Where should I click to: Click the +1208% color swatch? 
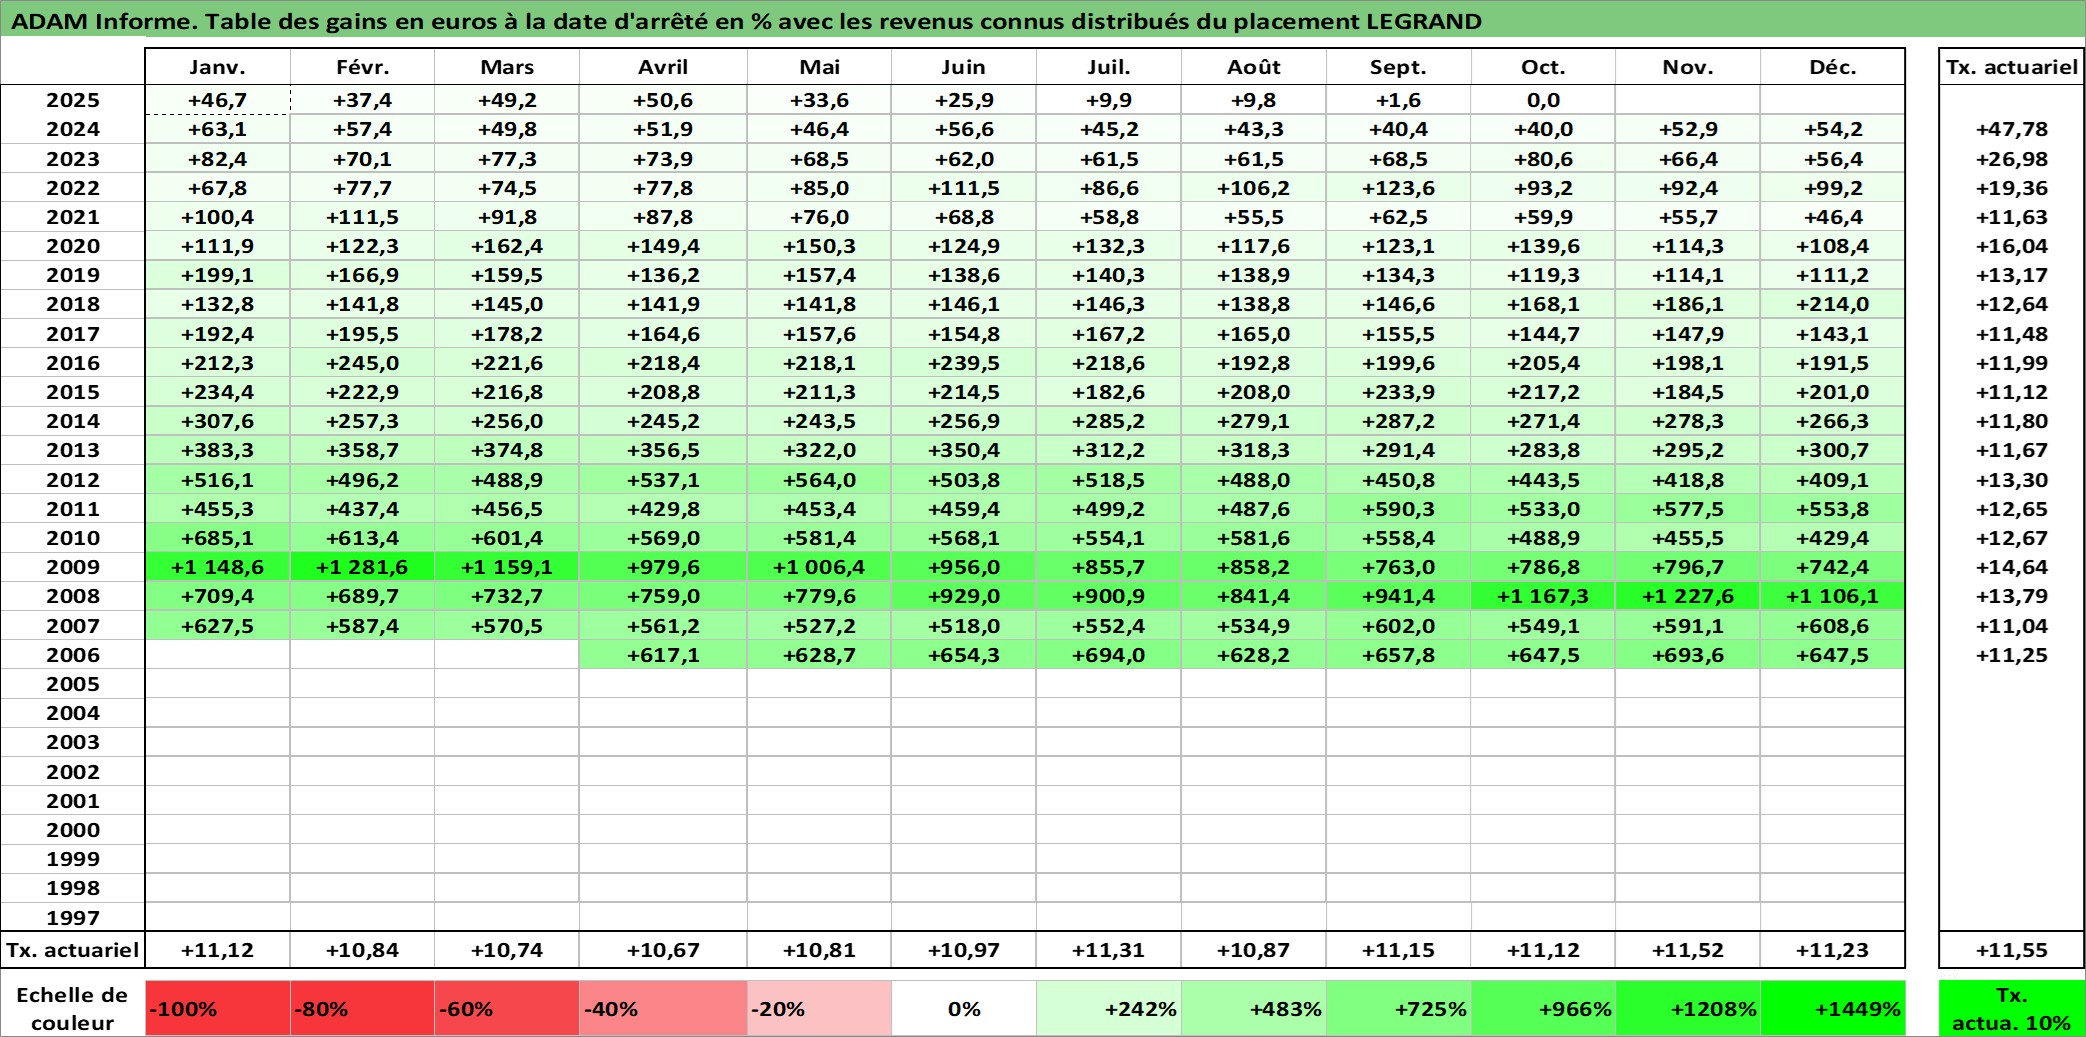1688,1008
